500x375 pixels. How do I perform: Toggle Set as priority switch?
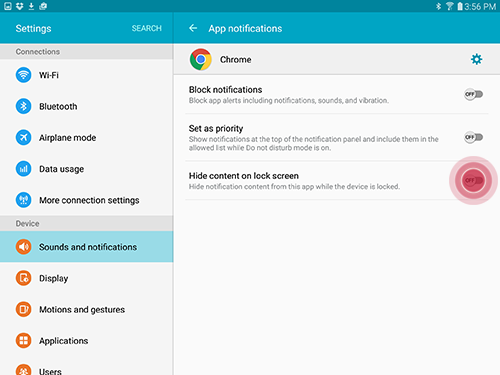coord(473,137)
